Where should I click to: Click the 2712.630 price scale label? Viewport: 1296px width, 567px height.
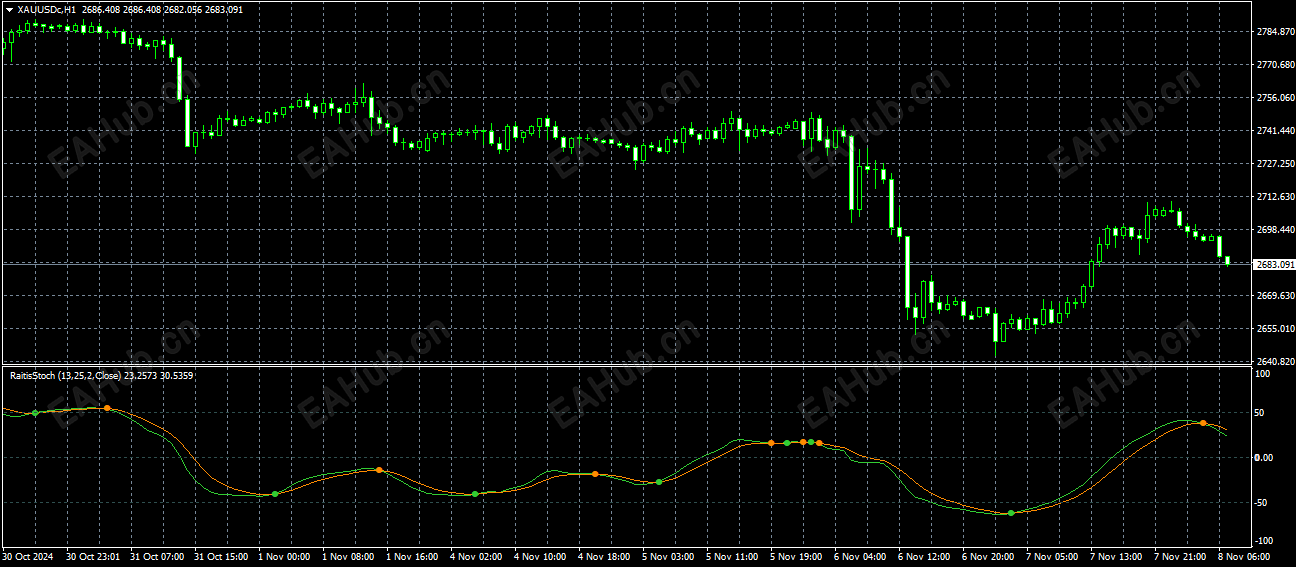click(x=1274, y=196)
